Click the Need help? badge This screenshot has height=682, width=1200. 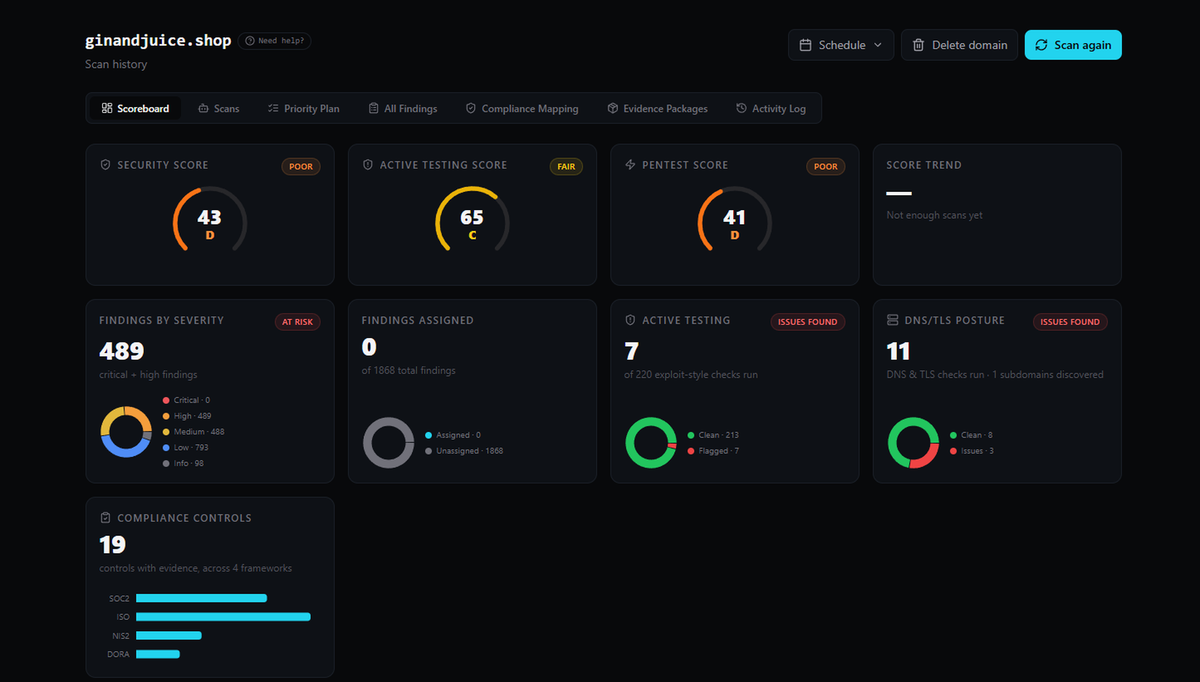pyautogui.click(x=275, y=41)
